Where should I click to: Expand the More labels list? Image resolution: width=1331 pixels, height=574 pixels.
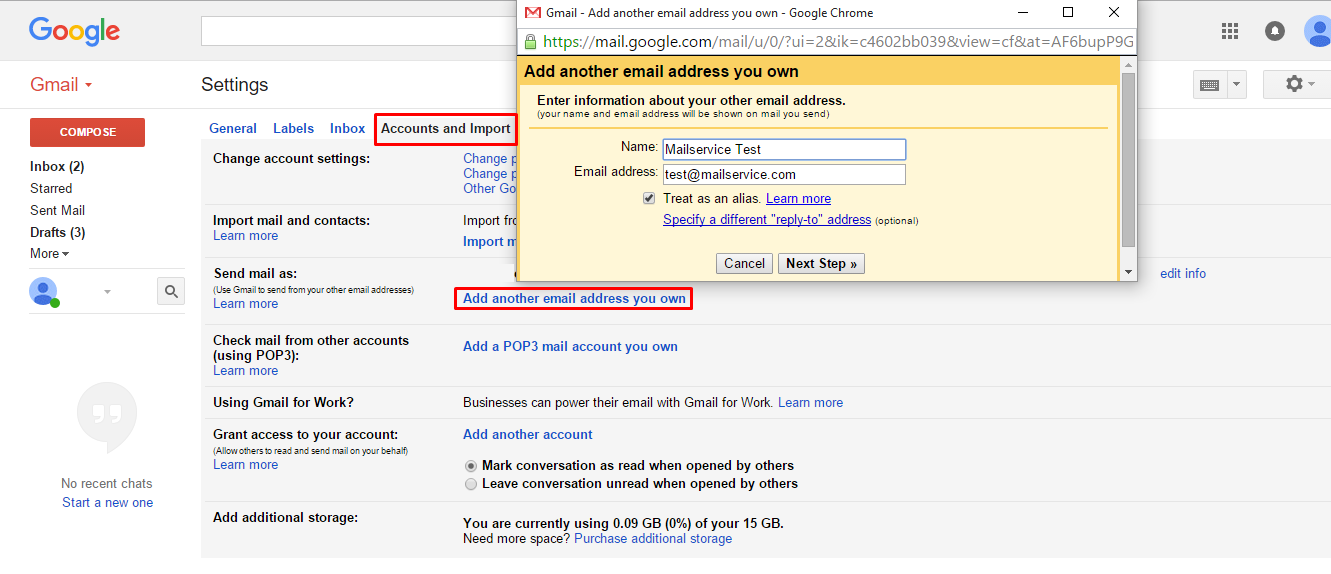[x=49, y=254]
